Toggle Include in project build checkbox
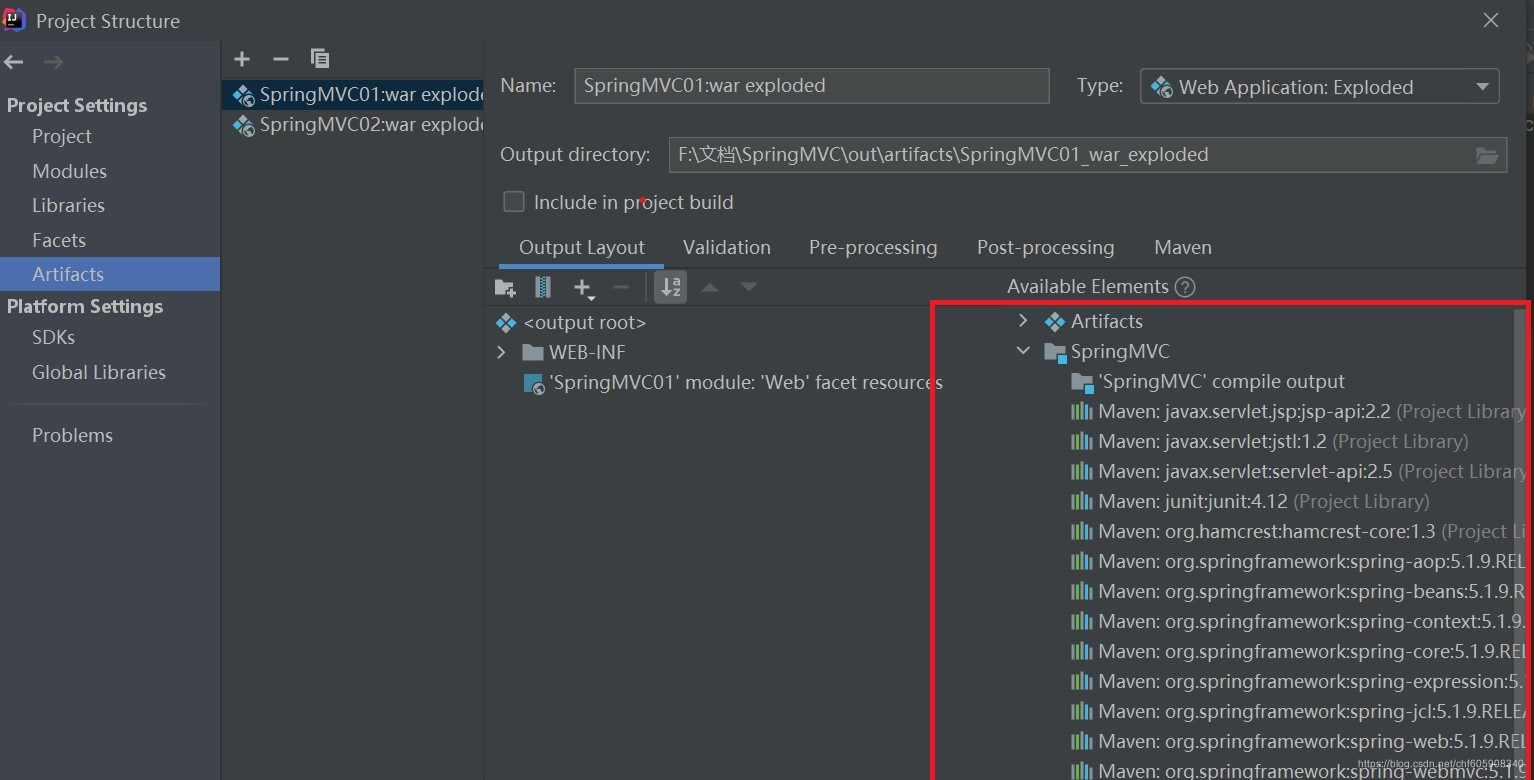This screenshot has width=1534, height=780. tap(514, 202)
